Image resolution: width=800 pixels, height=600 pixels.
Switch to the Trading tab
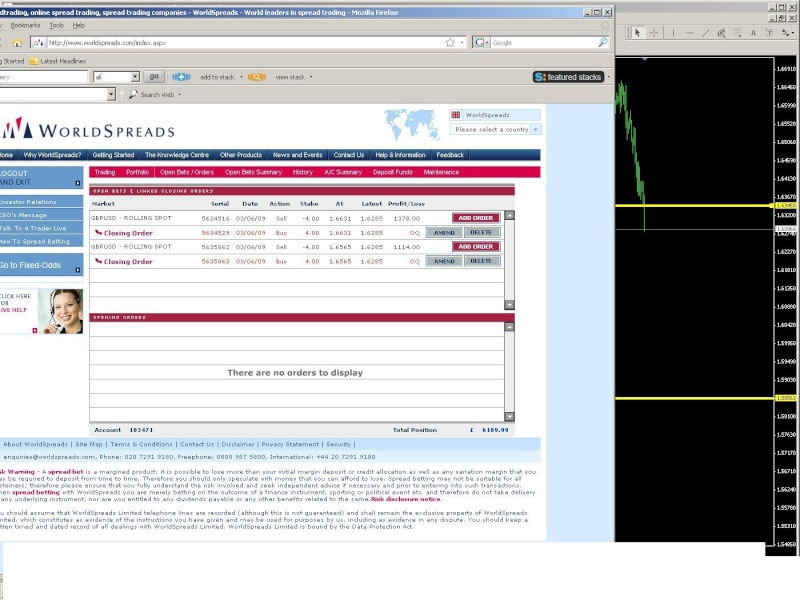(x=105, y=172)
